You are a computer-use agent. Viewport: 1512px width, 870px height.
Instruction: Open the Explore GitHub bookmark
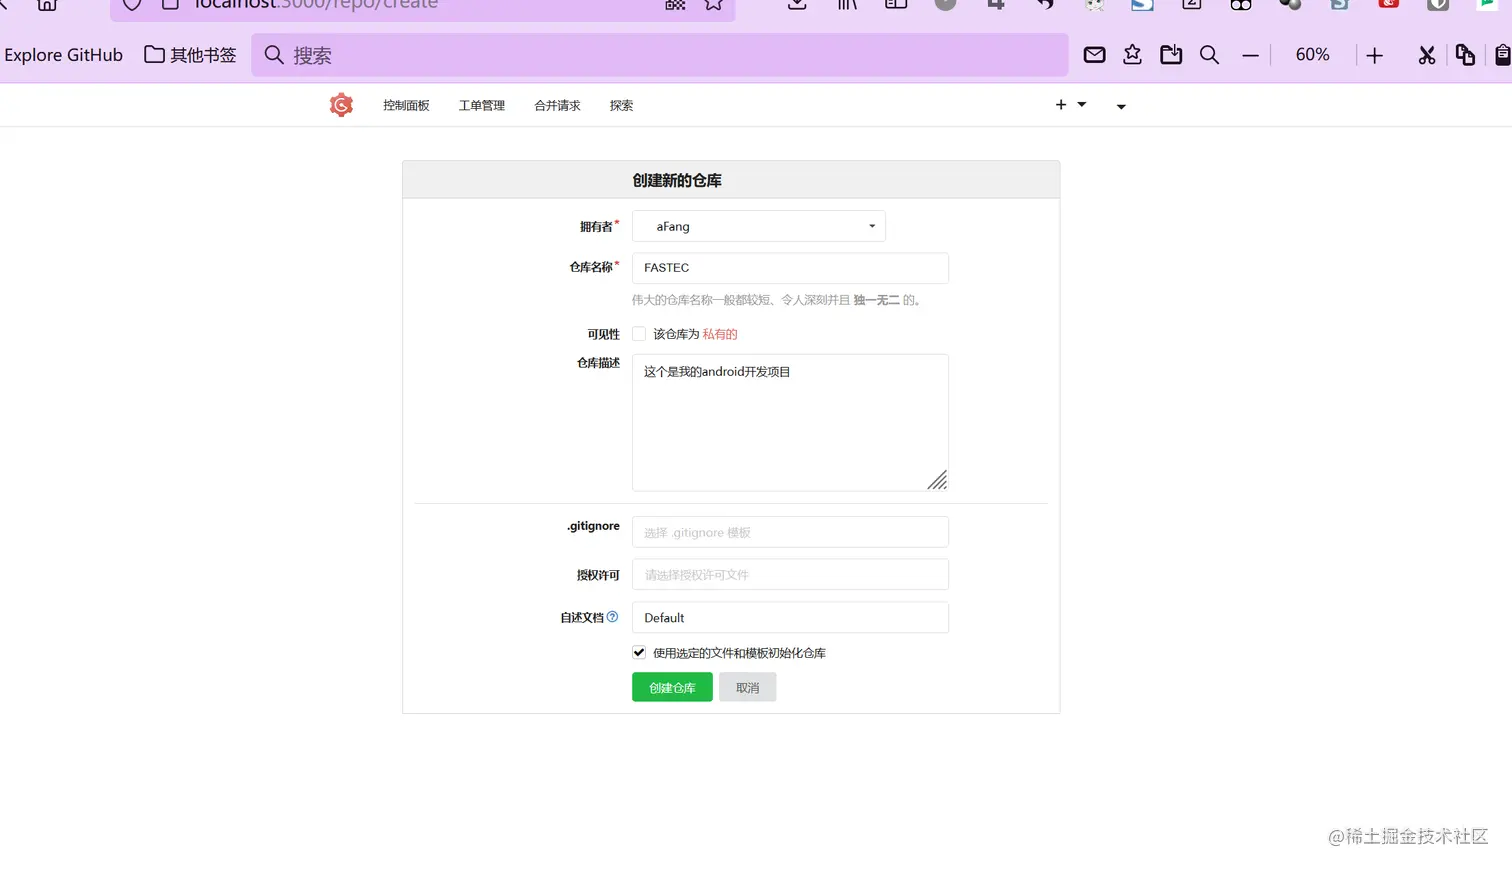click(x=64, y=55)
